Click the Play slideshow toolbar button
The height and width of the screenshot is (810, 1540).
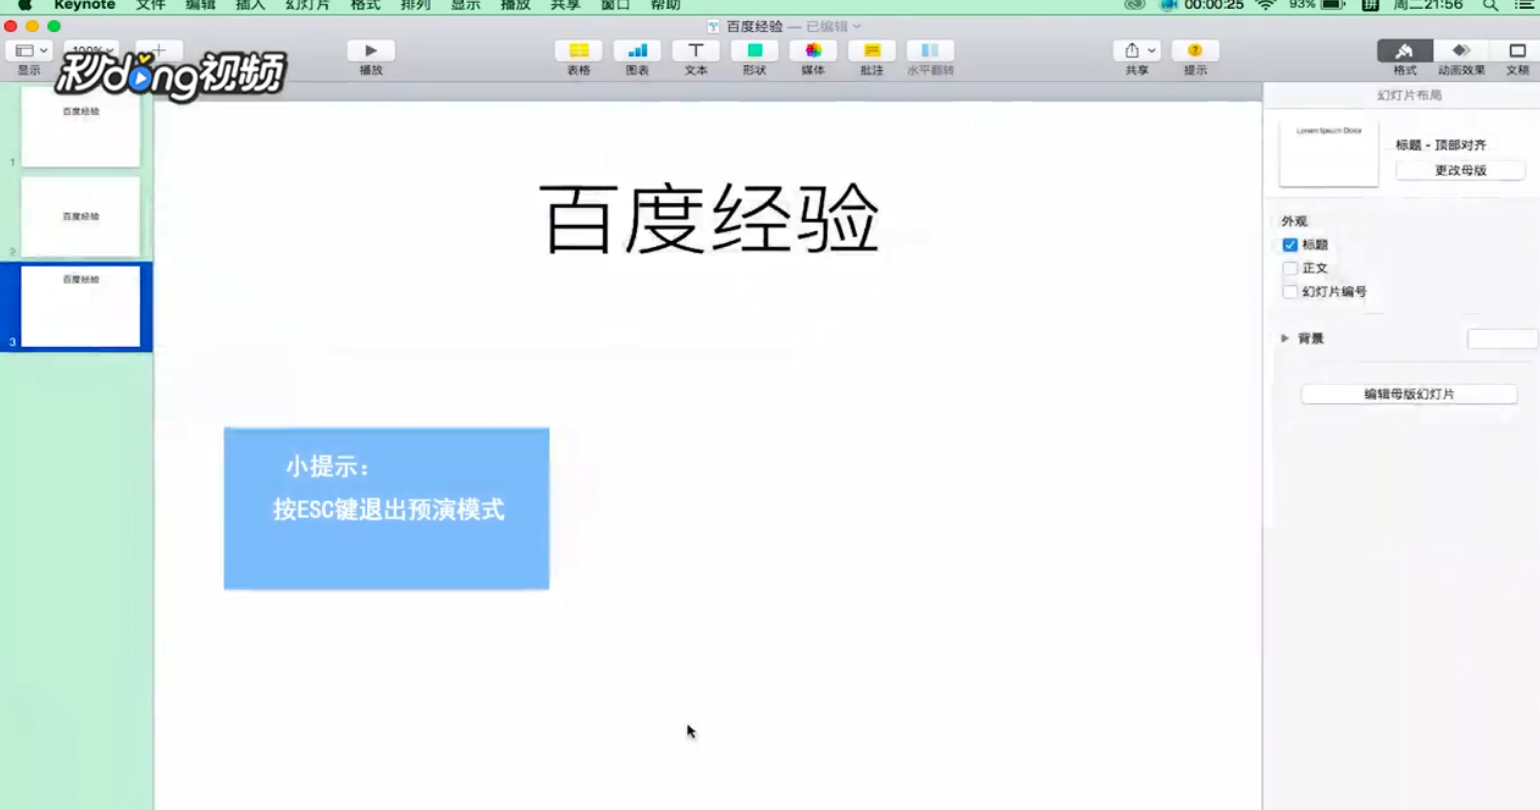coord(371,51)
